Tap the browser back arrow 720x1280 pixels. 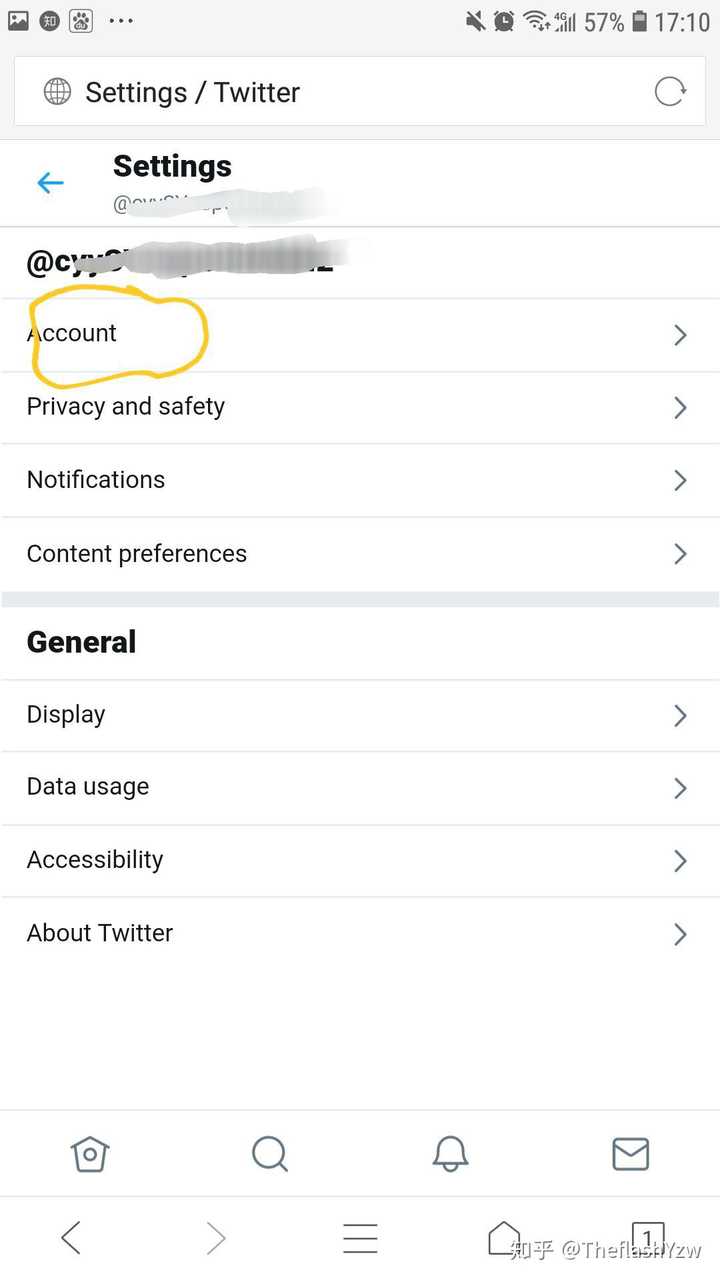(71, 1238)
